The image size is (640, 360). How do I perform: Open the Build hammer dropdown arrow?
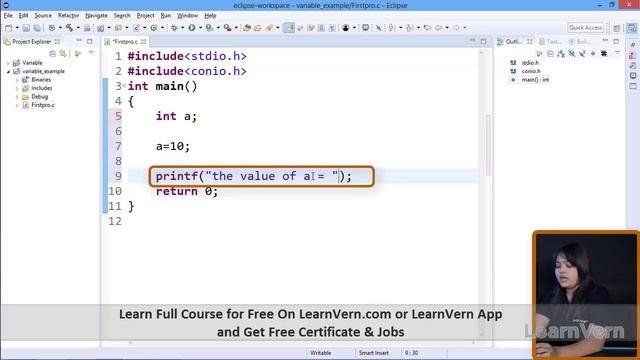click(x=78, y=28)
